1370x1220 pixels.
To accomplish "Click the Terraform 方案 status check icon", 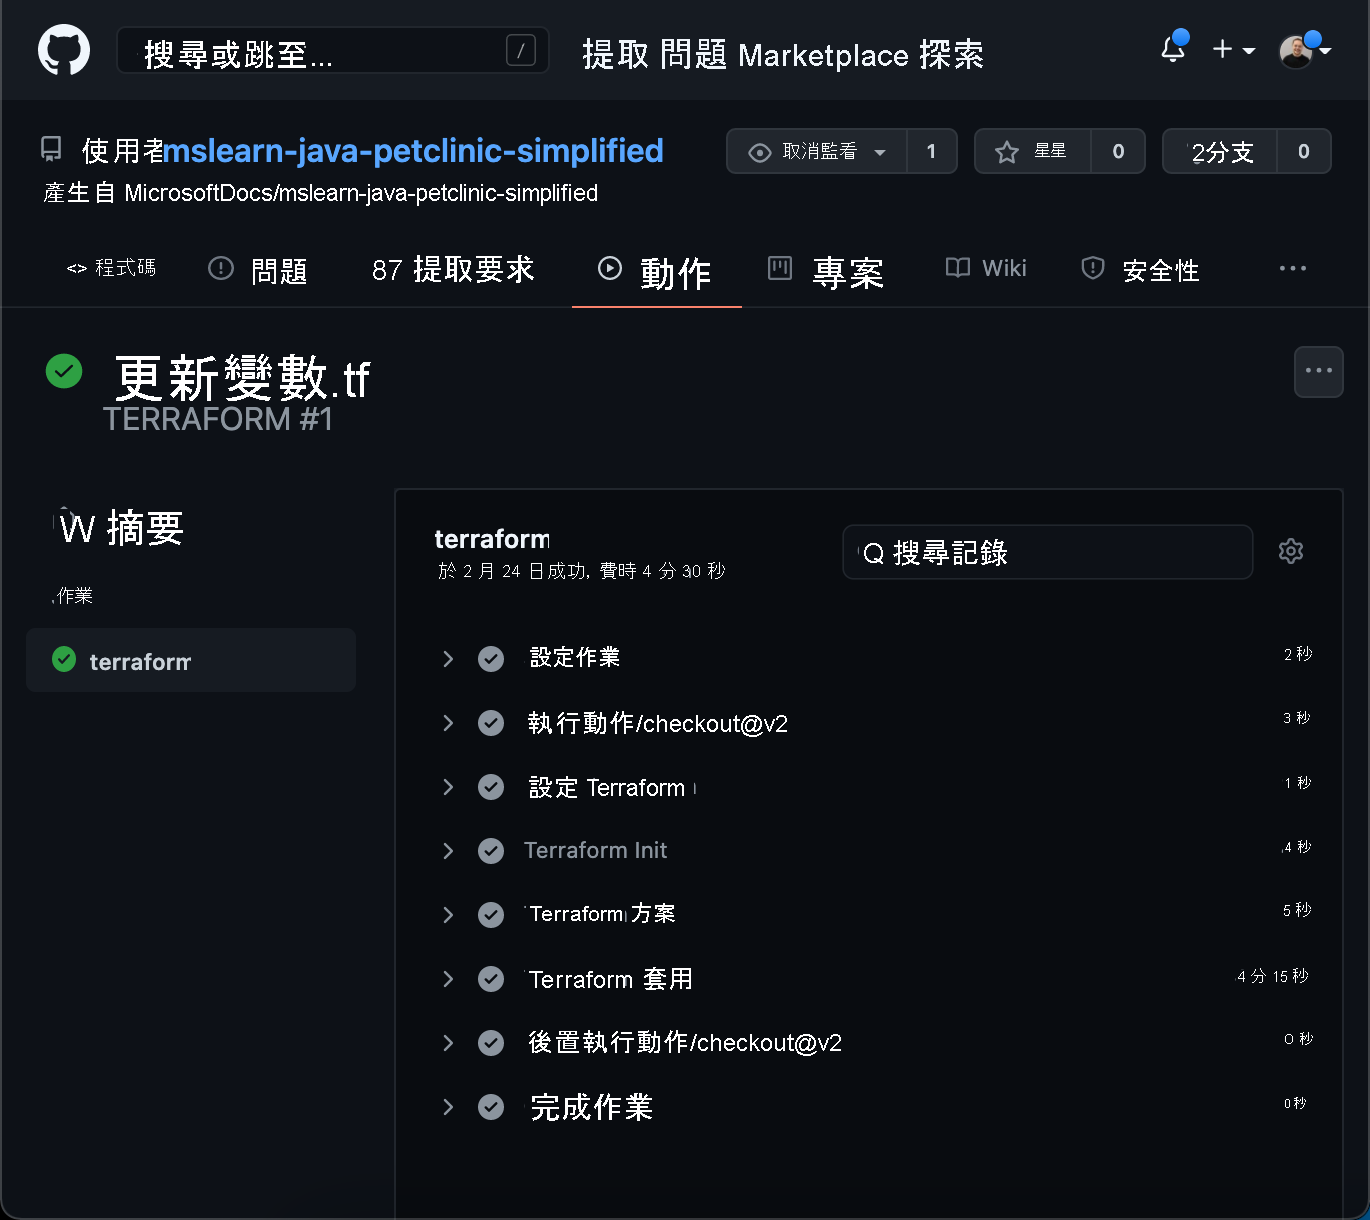I will 491,915.
